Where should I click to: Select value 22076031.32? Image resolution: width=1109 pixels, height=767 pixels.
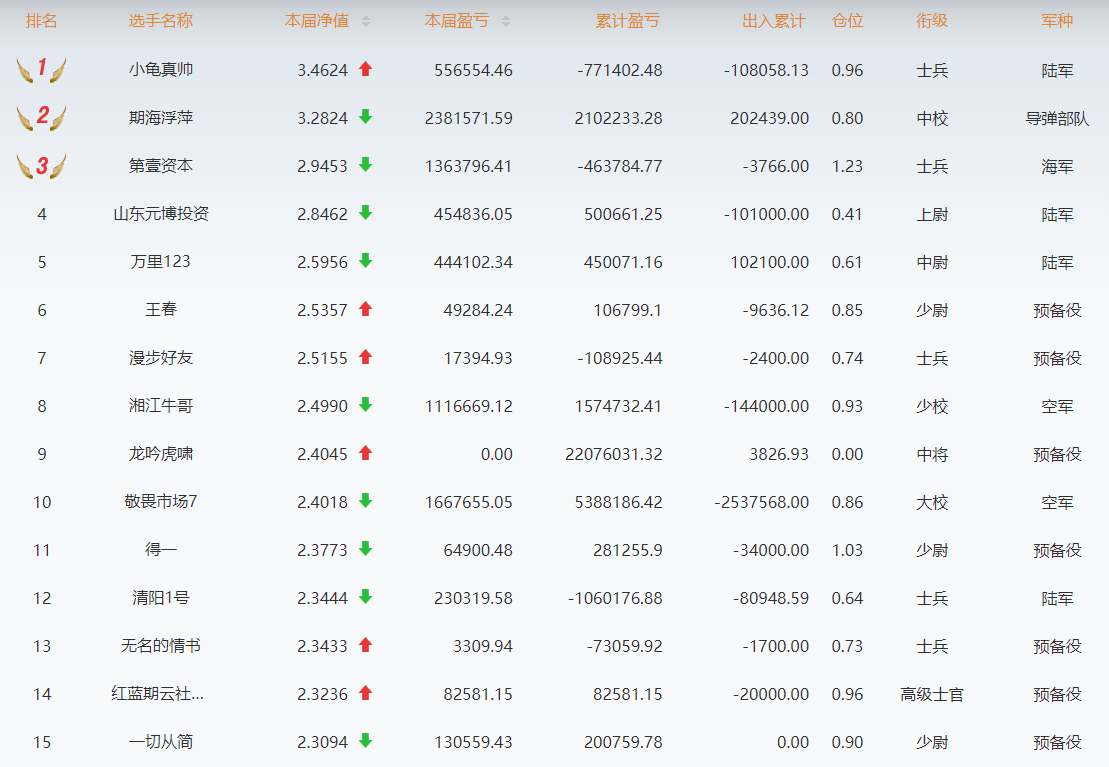[x=613, y=454]
